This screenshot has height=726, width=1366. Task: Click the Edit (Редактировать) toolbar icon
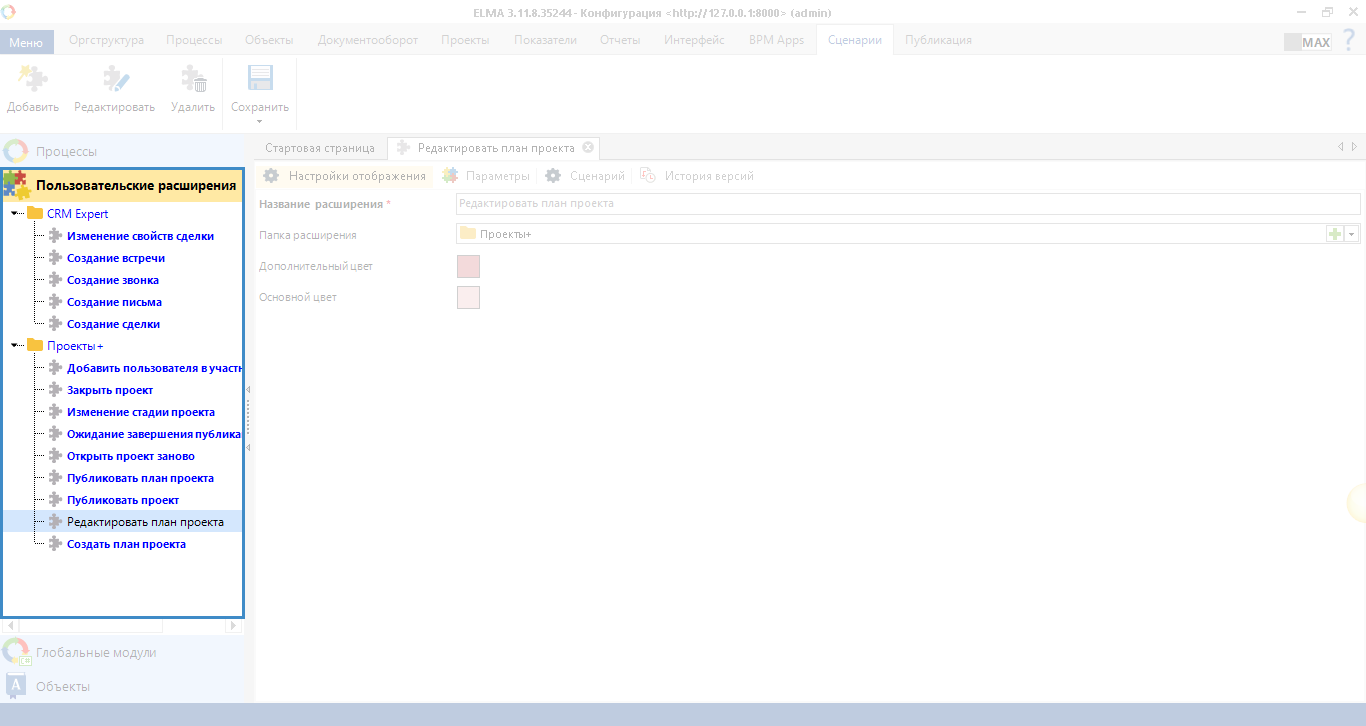pyautogui.click(x=115, y=80)
